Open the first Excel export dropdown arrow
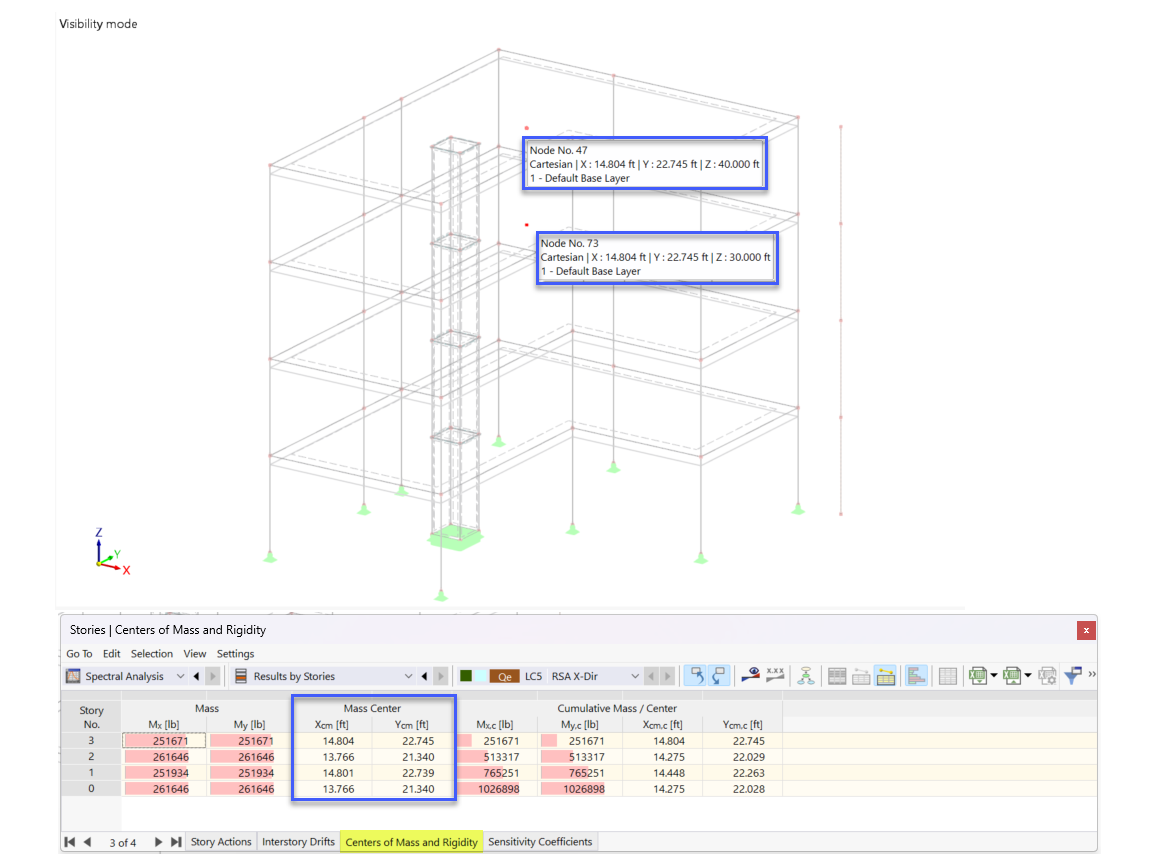1152x864 pixels. (993, 675)
